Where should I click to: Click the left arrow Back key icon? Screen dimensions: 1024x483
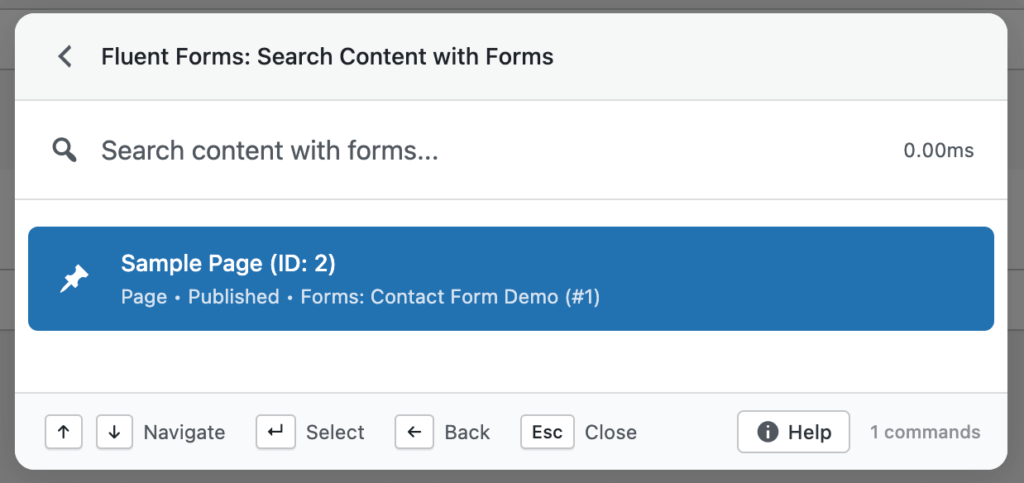(414, 432)
